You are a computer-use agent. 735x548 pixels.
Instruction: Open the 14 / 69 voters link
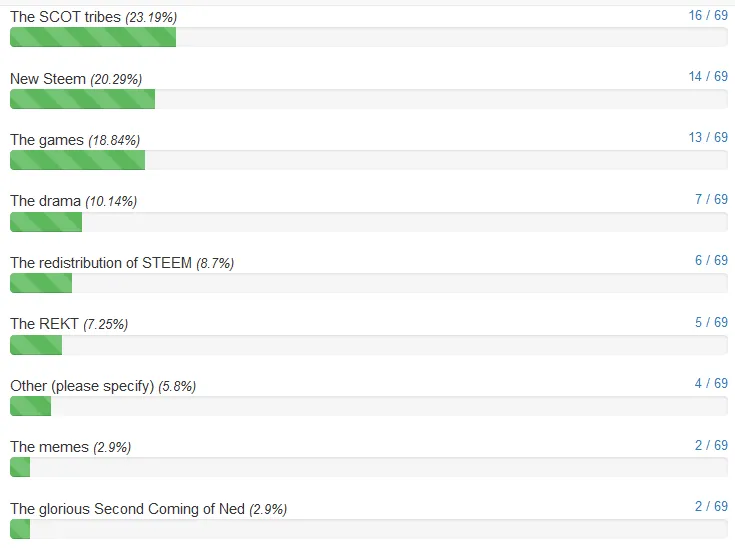708,76
